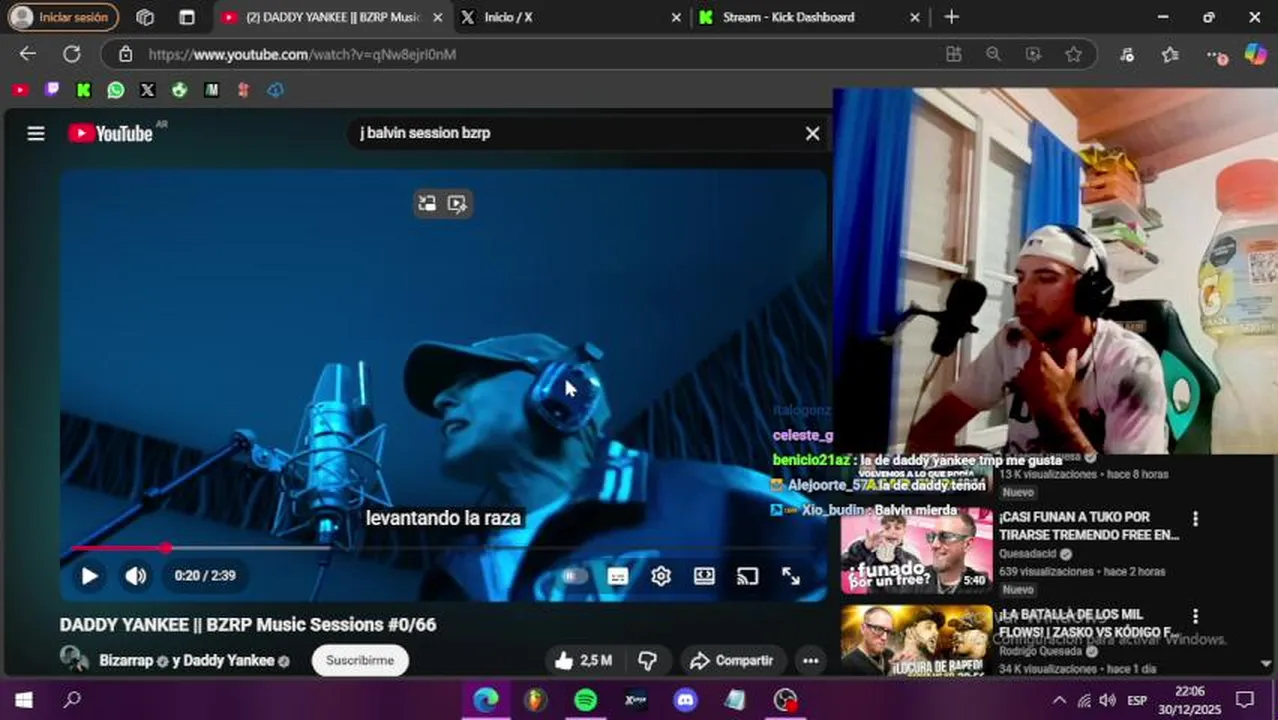
Task: Click picture-in-picture overlay icon on video
Action: (x=457, y=204)
